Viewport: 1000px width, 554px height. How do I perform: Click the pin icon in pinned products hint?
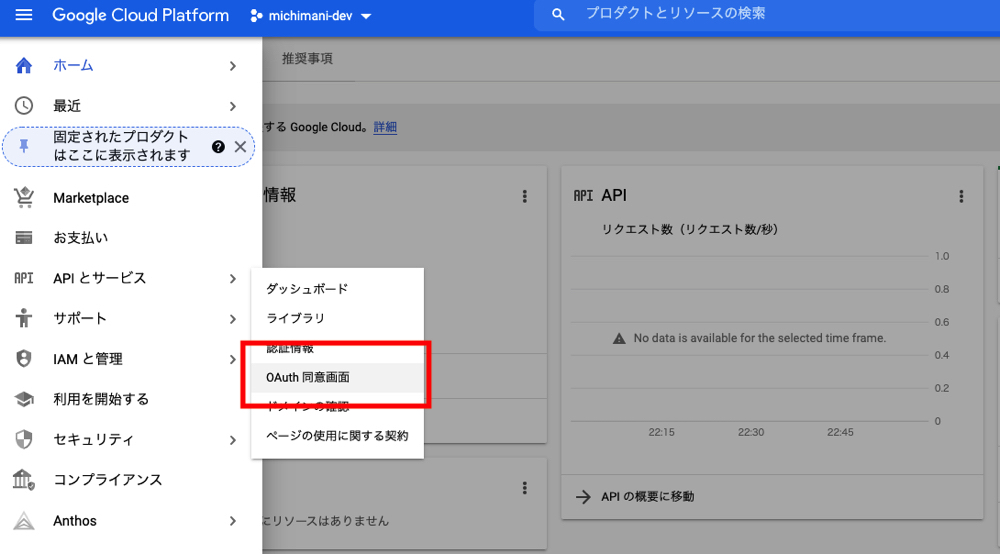pos(24,147)
